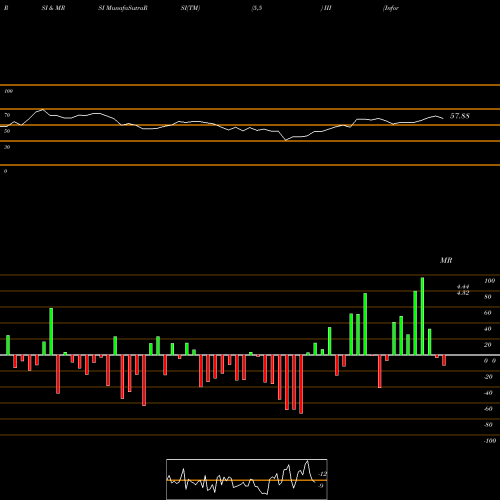Viewport: 500px width, 500px height.
Task: Click the -12 value in the mini chart
Action: 323,474
